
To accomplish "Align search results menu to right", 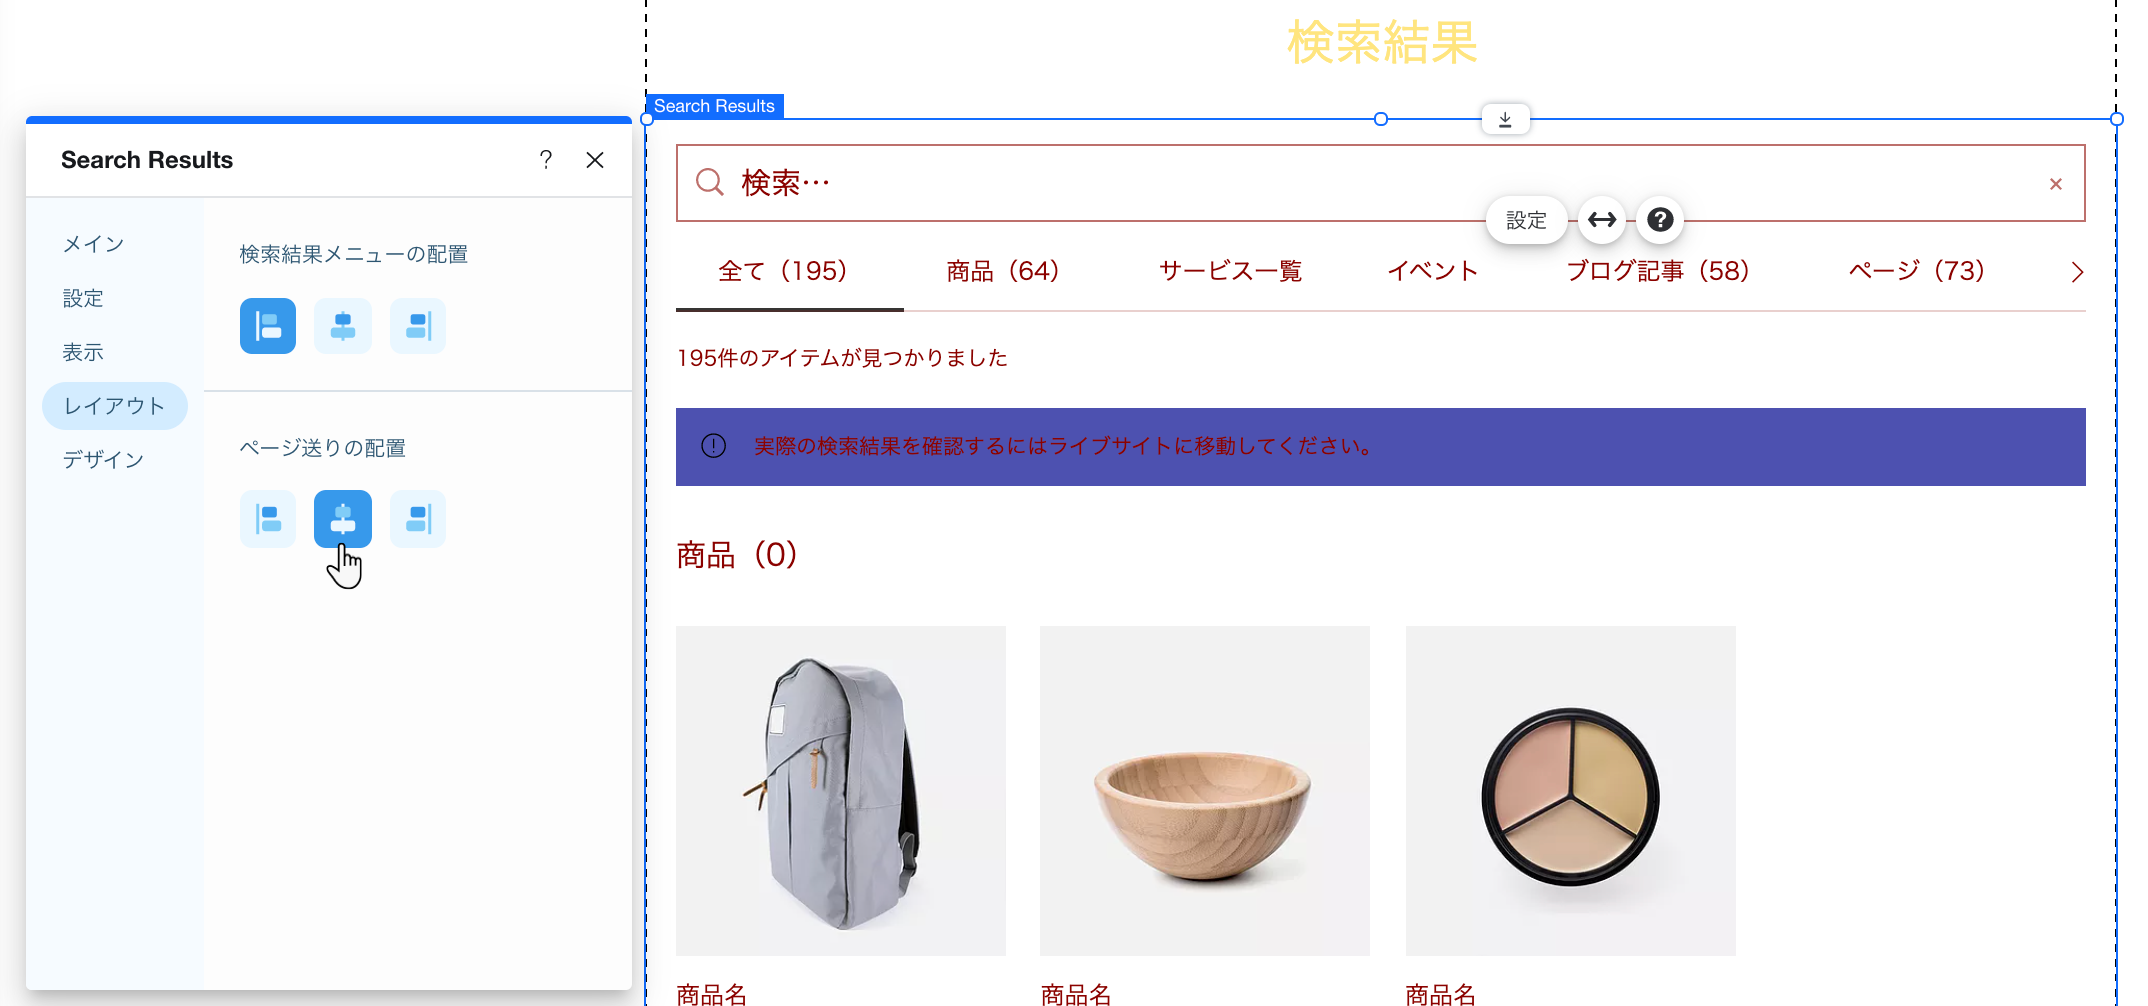I will [x=417, y=326].
